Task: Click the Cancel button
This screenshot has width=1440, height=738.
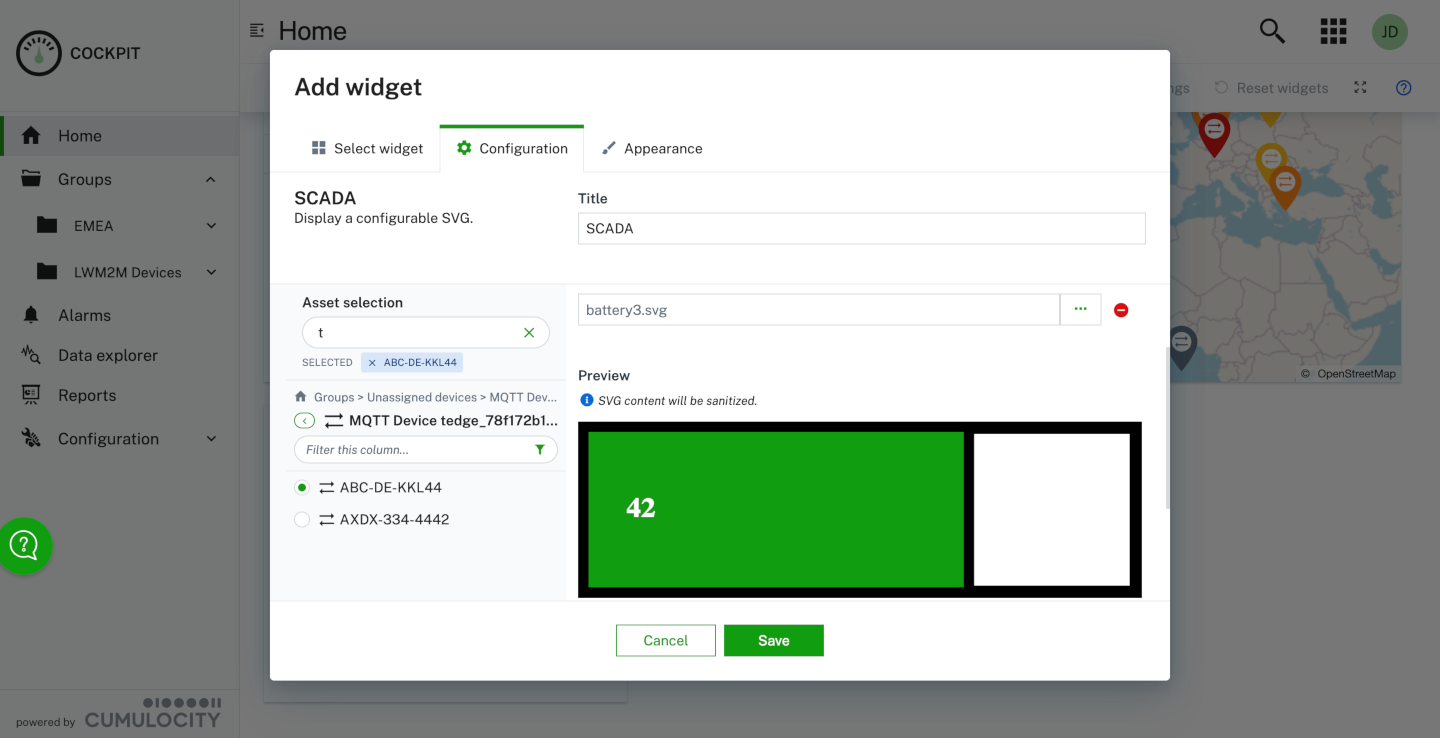Action: coord(665,641)
